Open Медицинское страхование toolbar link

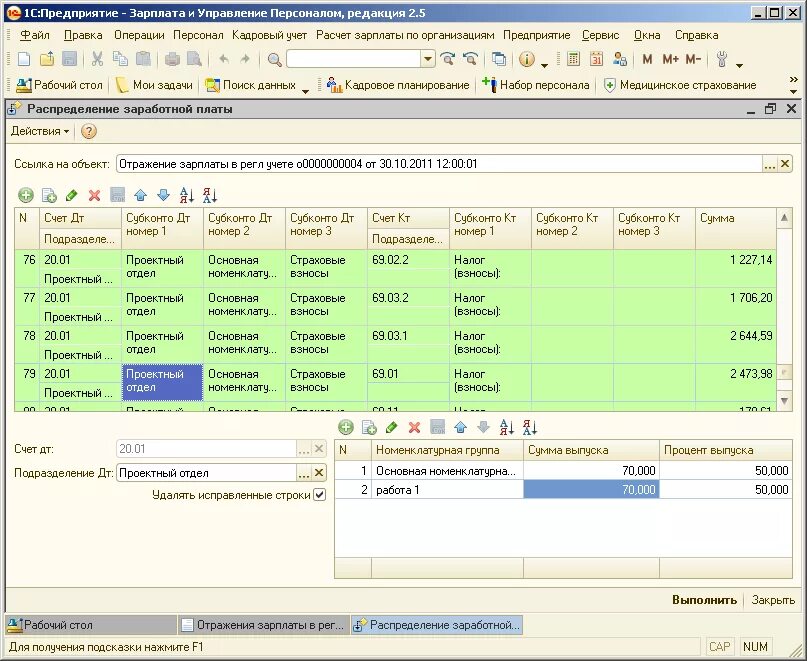click(679, 85)
